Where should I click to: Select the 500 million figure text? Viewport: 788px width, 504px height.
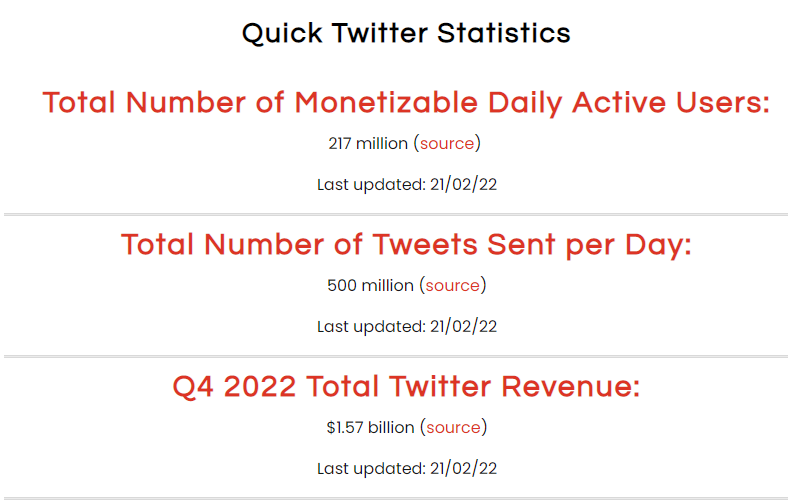370,285
